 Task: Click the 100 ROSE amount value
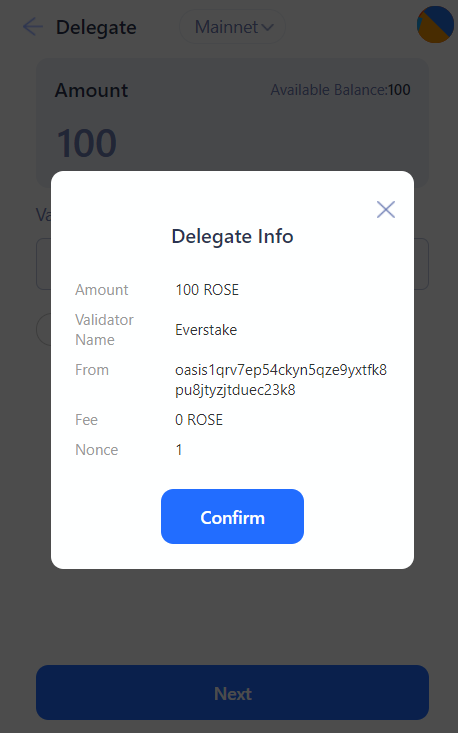pos(207,290)
